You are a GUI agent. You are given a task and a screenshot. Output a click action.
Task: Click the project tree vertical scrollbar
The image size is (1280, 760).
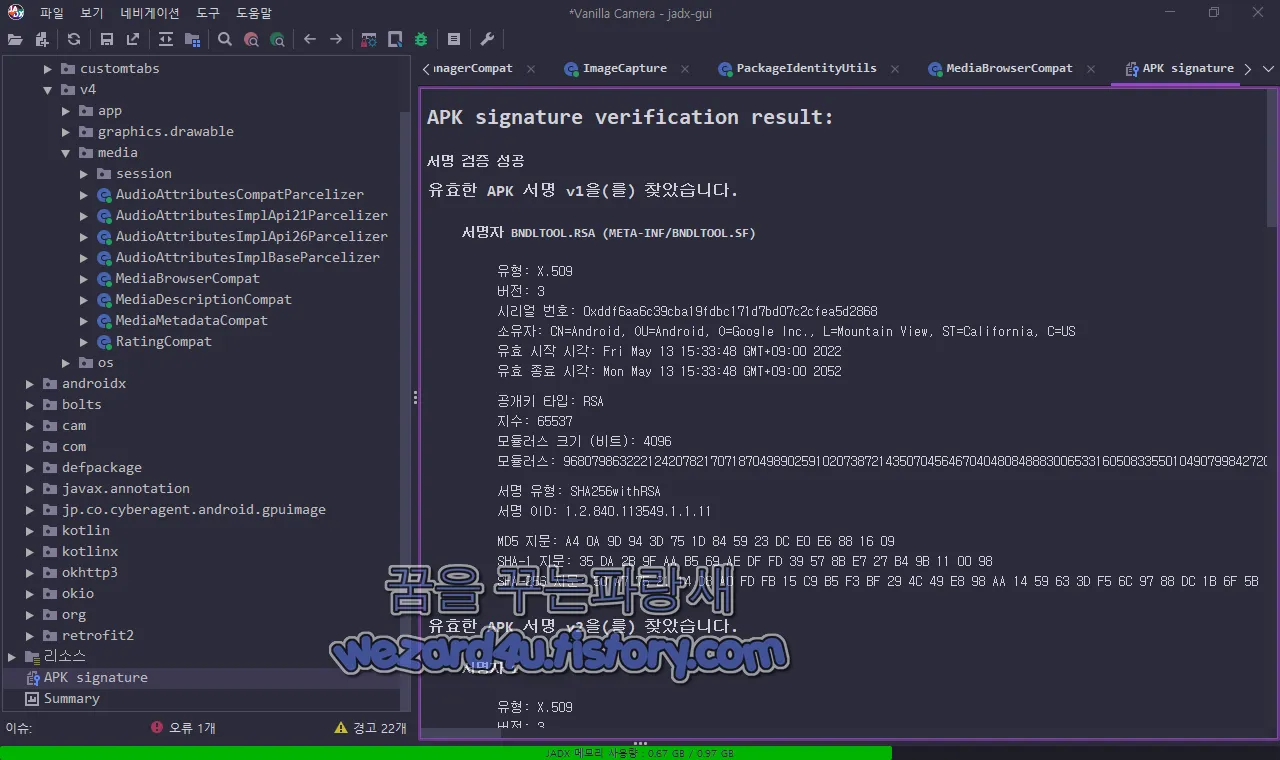pos(405,410)
